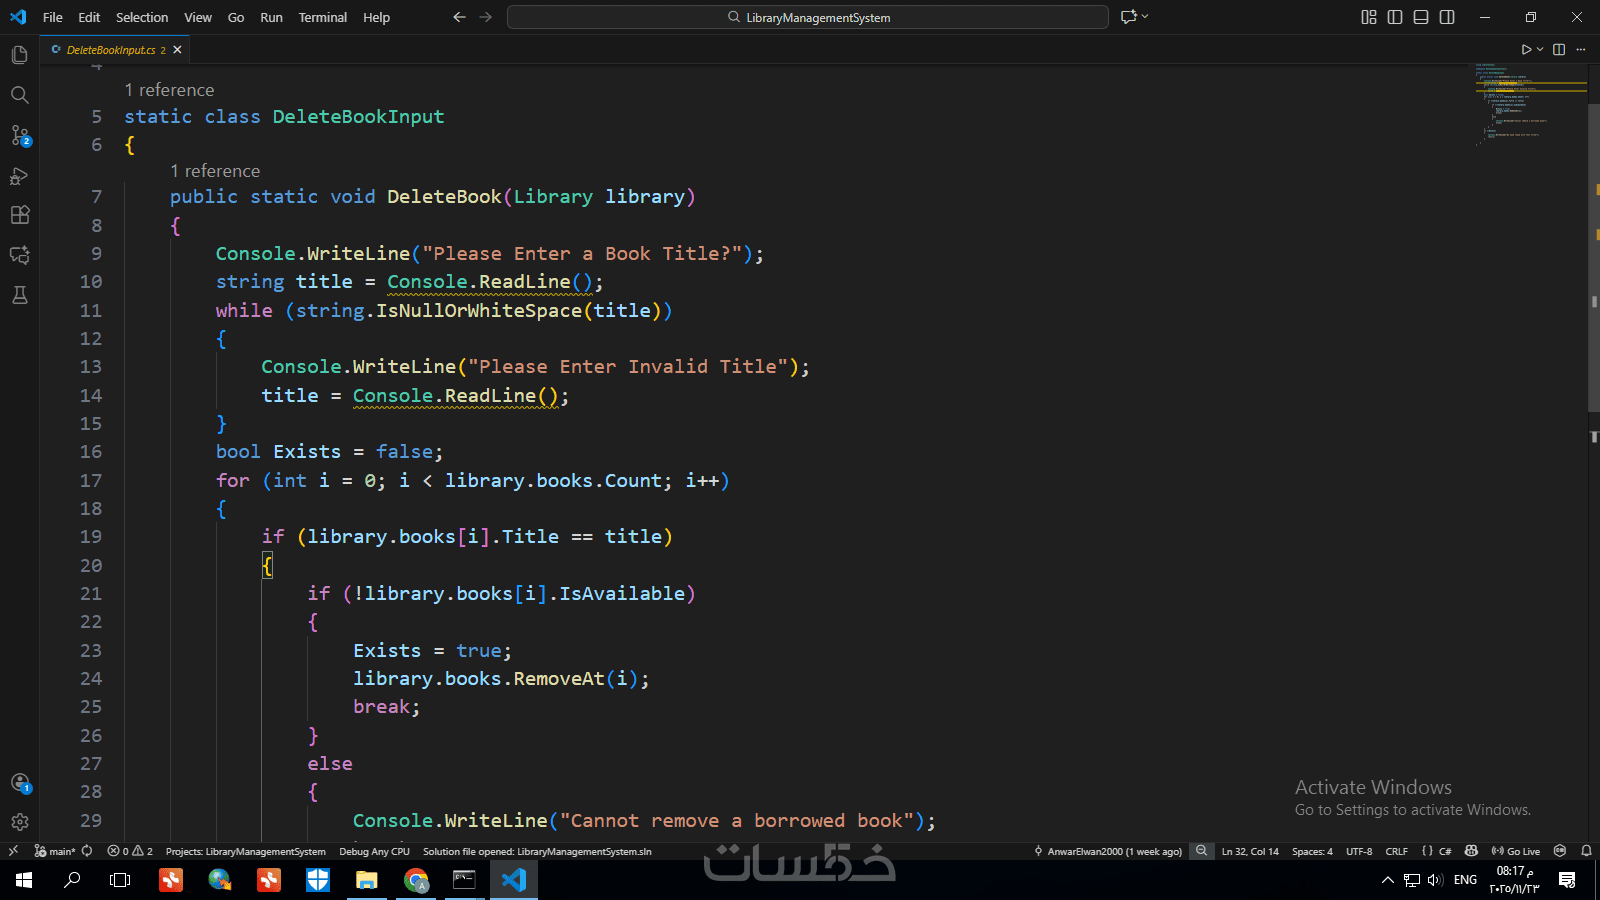Viewport: 1600px width, 900px height.
Task: Open the Run menu
Action: click(271, 17)
